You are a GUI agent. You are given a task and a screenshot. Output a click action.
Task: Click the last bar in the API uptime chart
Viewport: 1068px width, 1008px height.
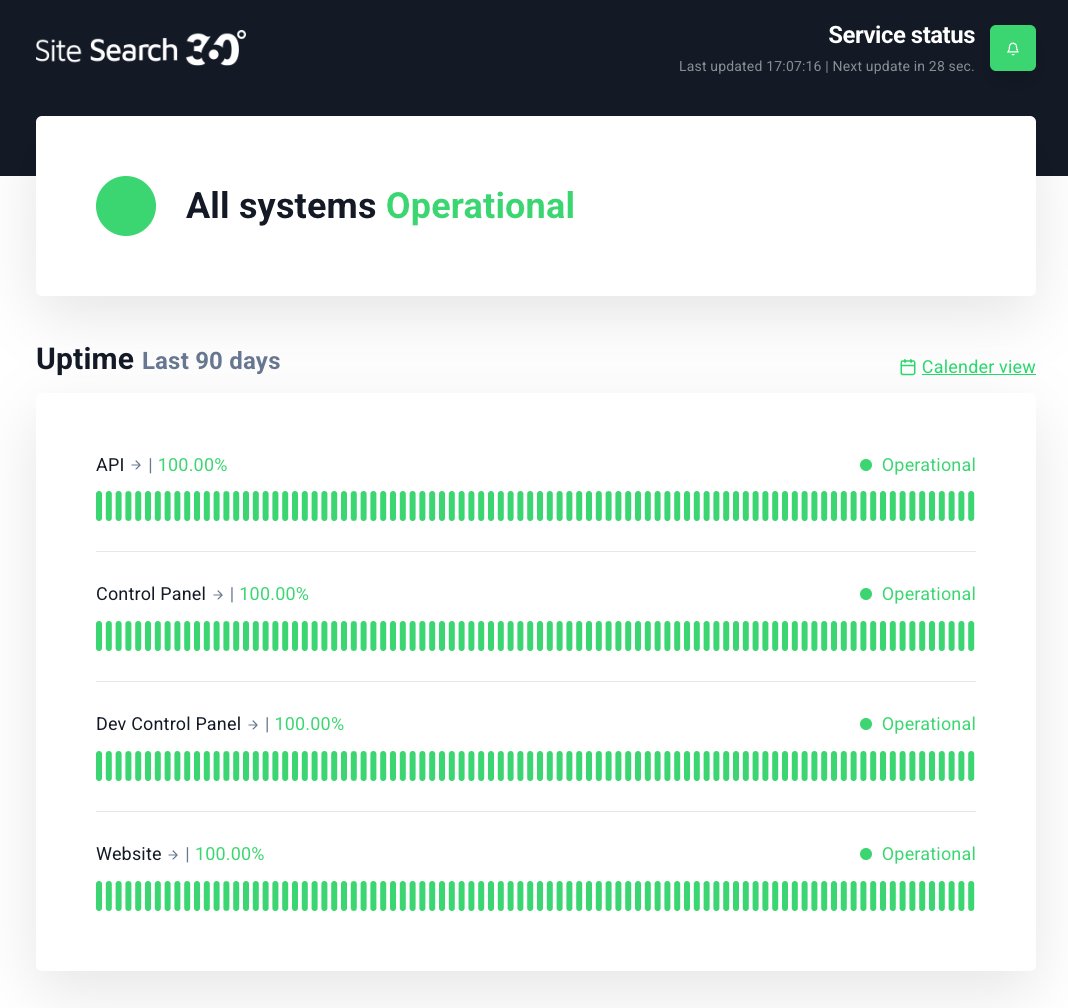click(x=971, y=506)
